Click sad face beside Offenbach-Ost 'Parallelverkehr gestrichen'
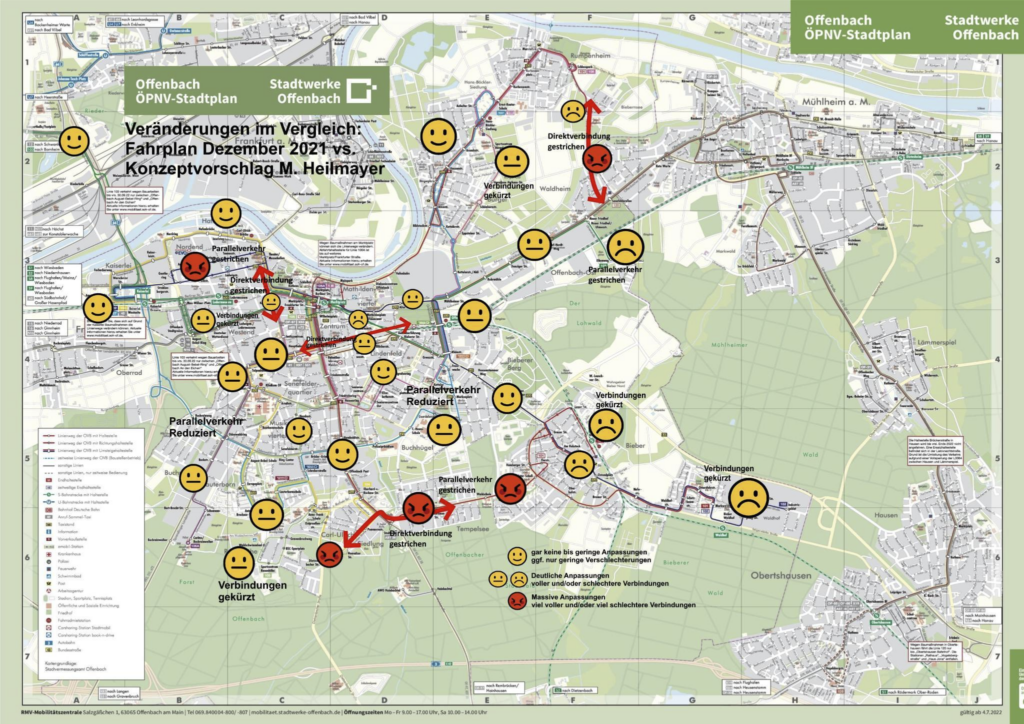 (625, 245)
